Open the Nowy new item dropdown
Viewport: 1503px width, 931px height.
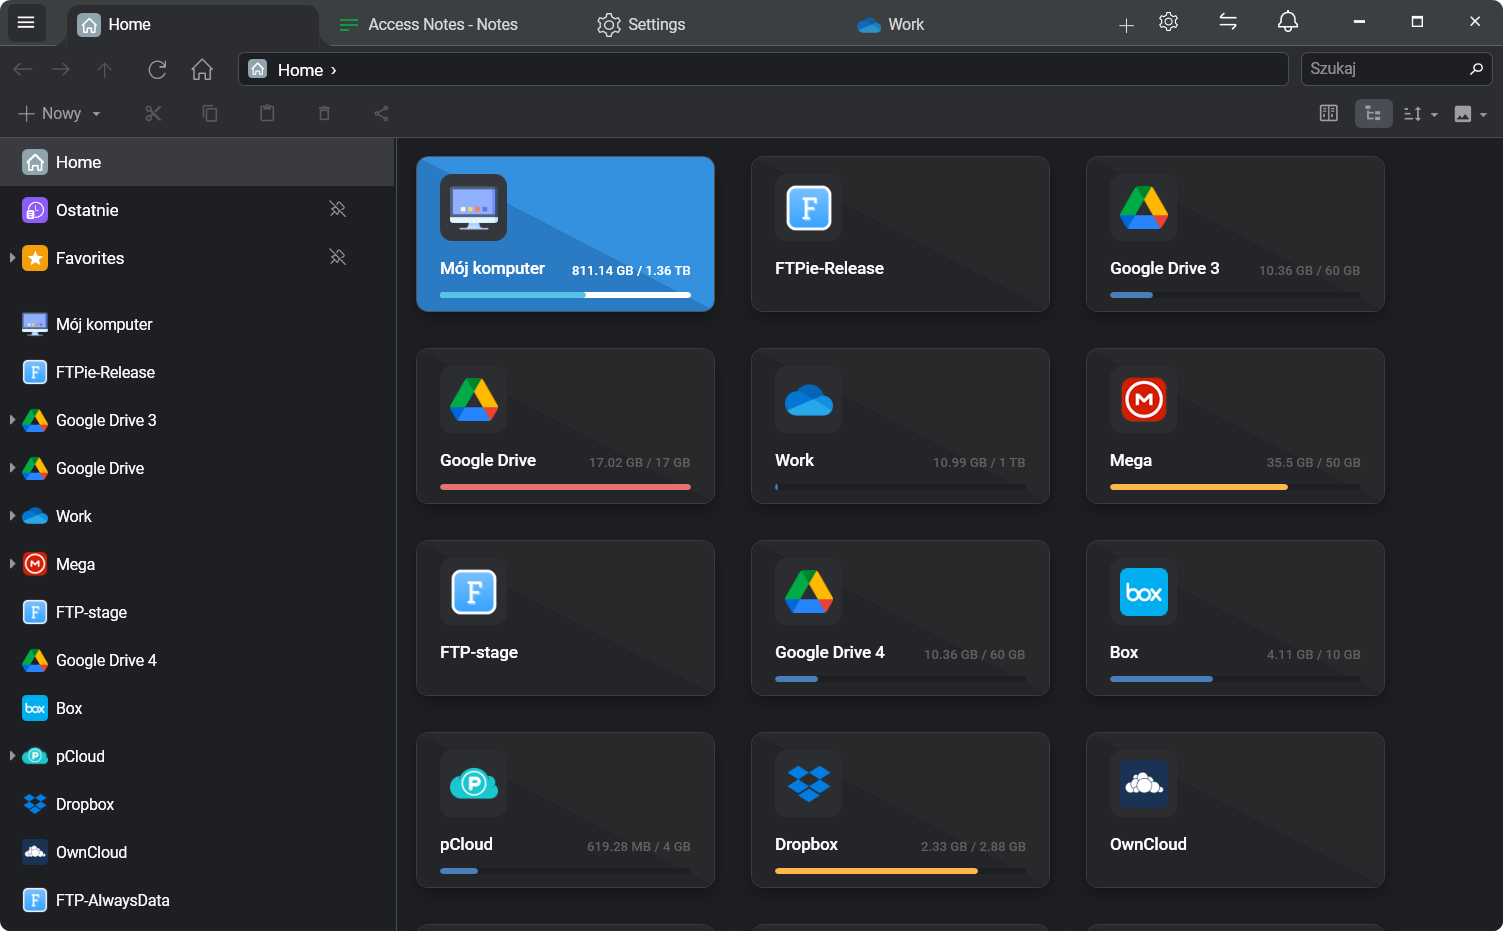pos(60,113)
